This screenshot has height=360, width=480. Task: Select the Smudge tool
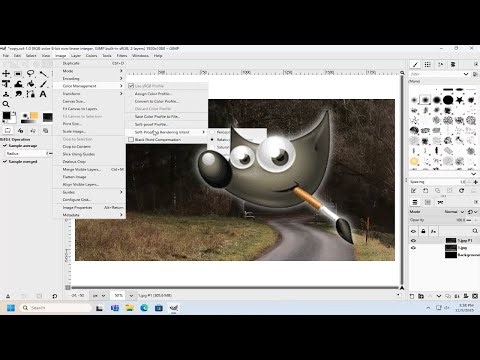coord(18,94)
